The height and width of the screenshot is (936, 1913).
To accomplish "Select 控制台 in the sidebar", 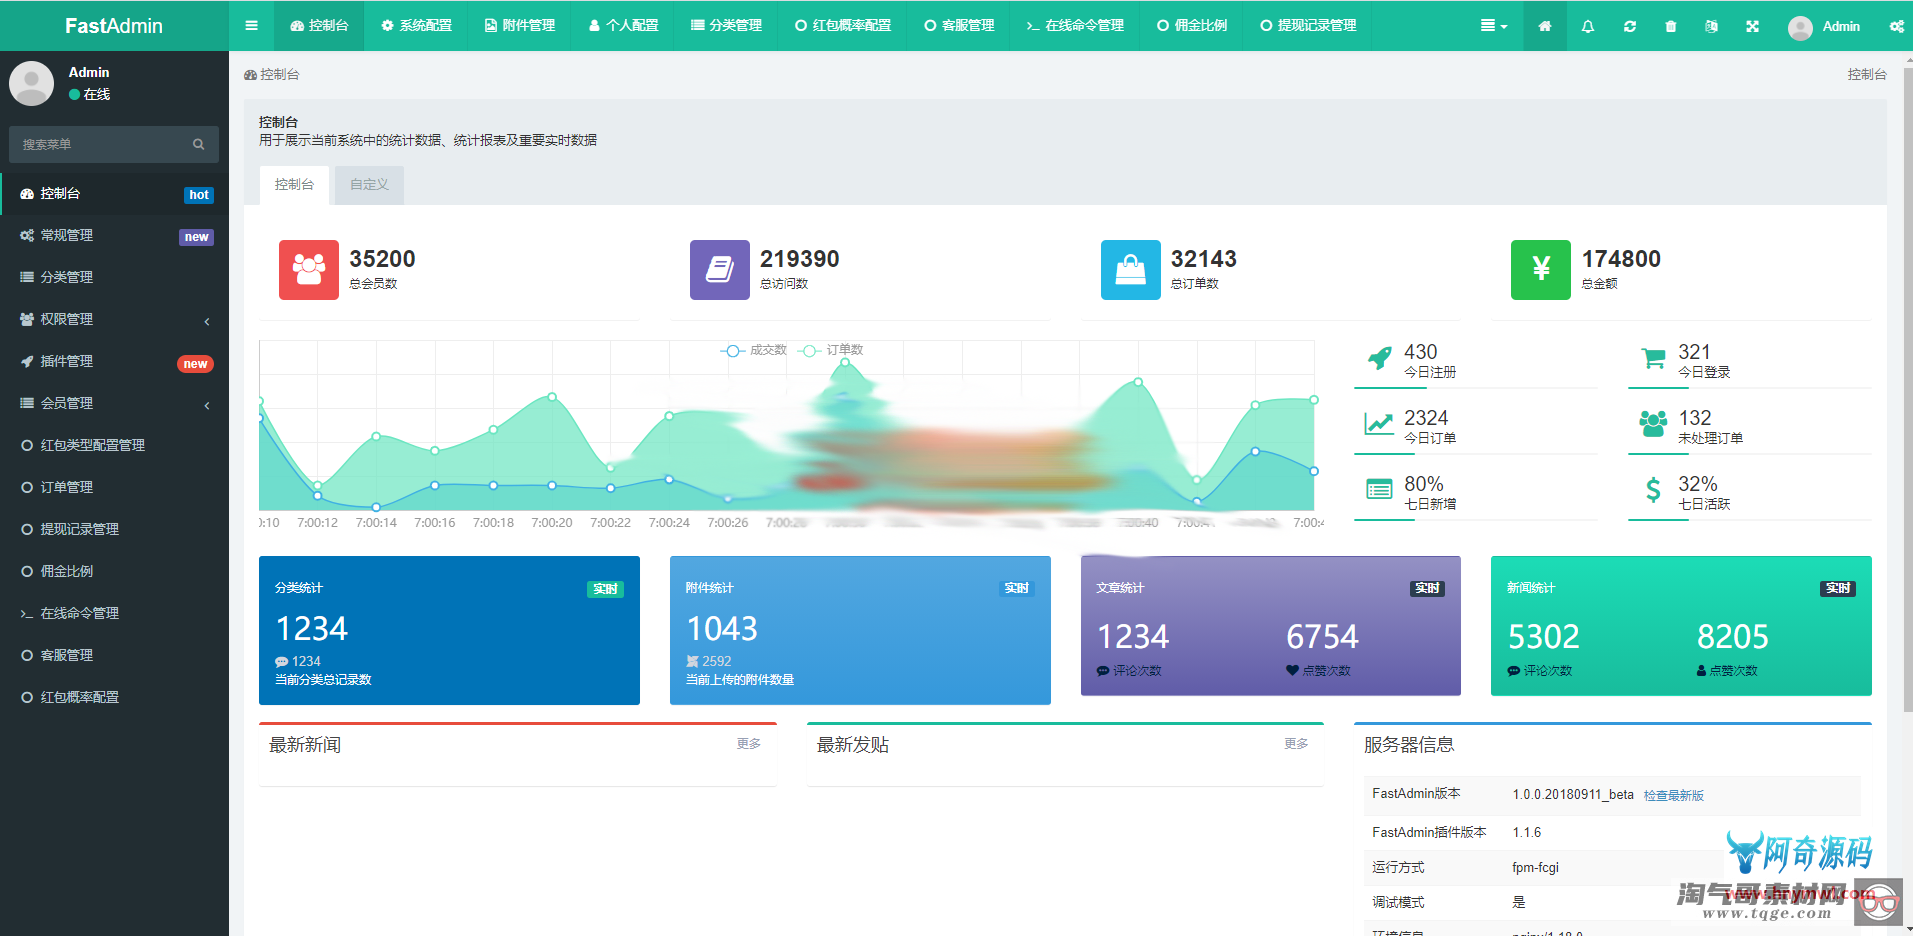I will click(114, 194).
